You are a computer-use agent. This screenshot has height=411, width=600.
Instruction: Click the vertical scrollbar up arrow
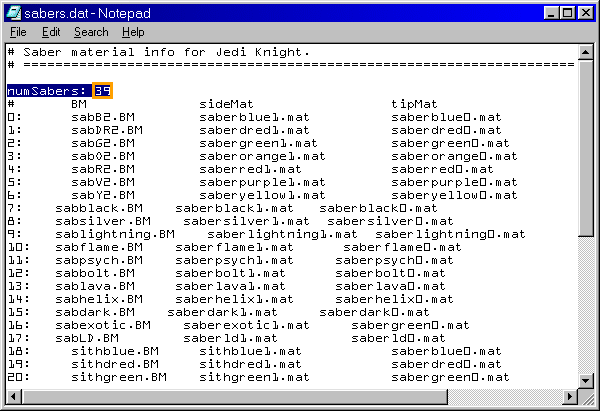(x=585, y=52)
